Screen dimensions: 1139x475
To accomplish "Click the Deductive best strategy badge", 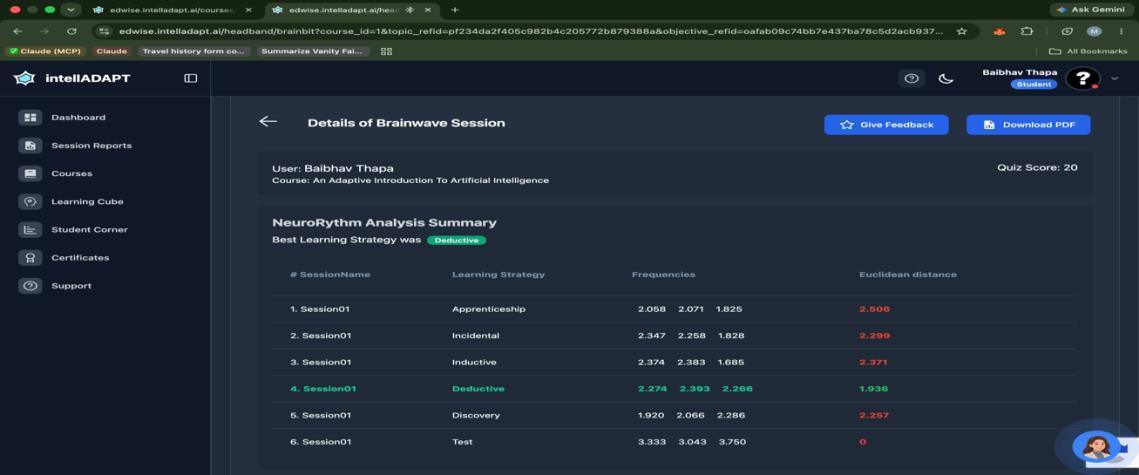I will tap(456, 240).
